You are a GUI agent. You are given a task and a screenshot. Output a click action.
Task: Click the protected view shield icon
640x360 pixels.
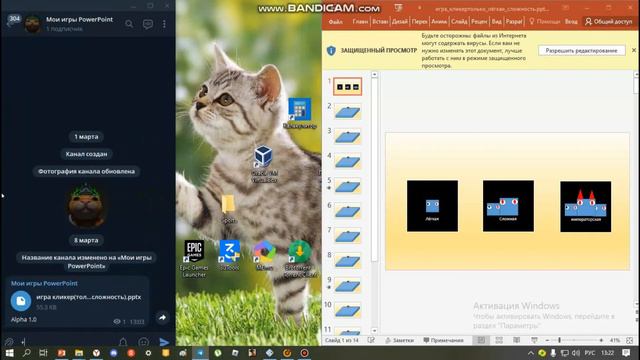[x=331, y=51]
